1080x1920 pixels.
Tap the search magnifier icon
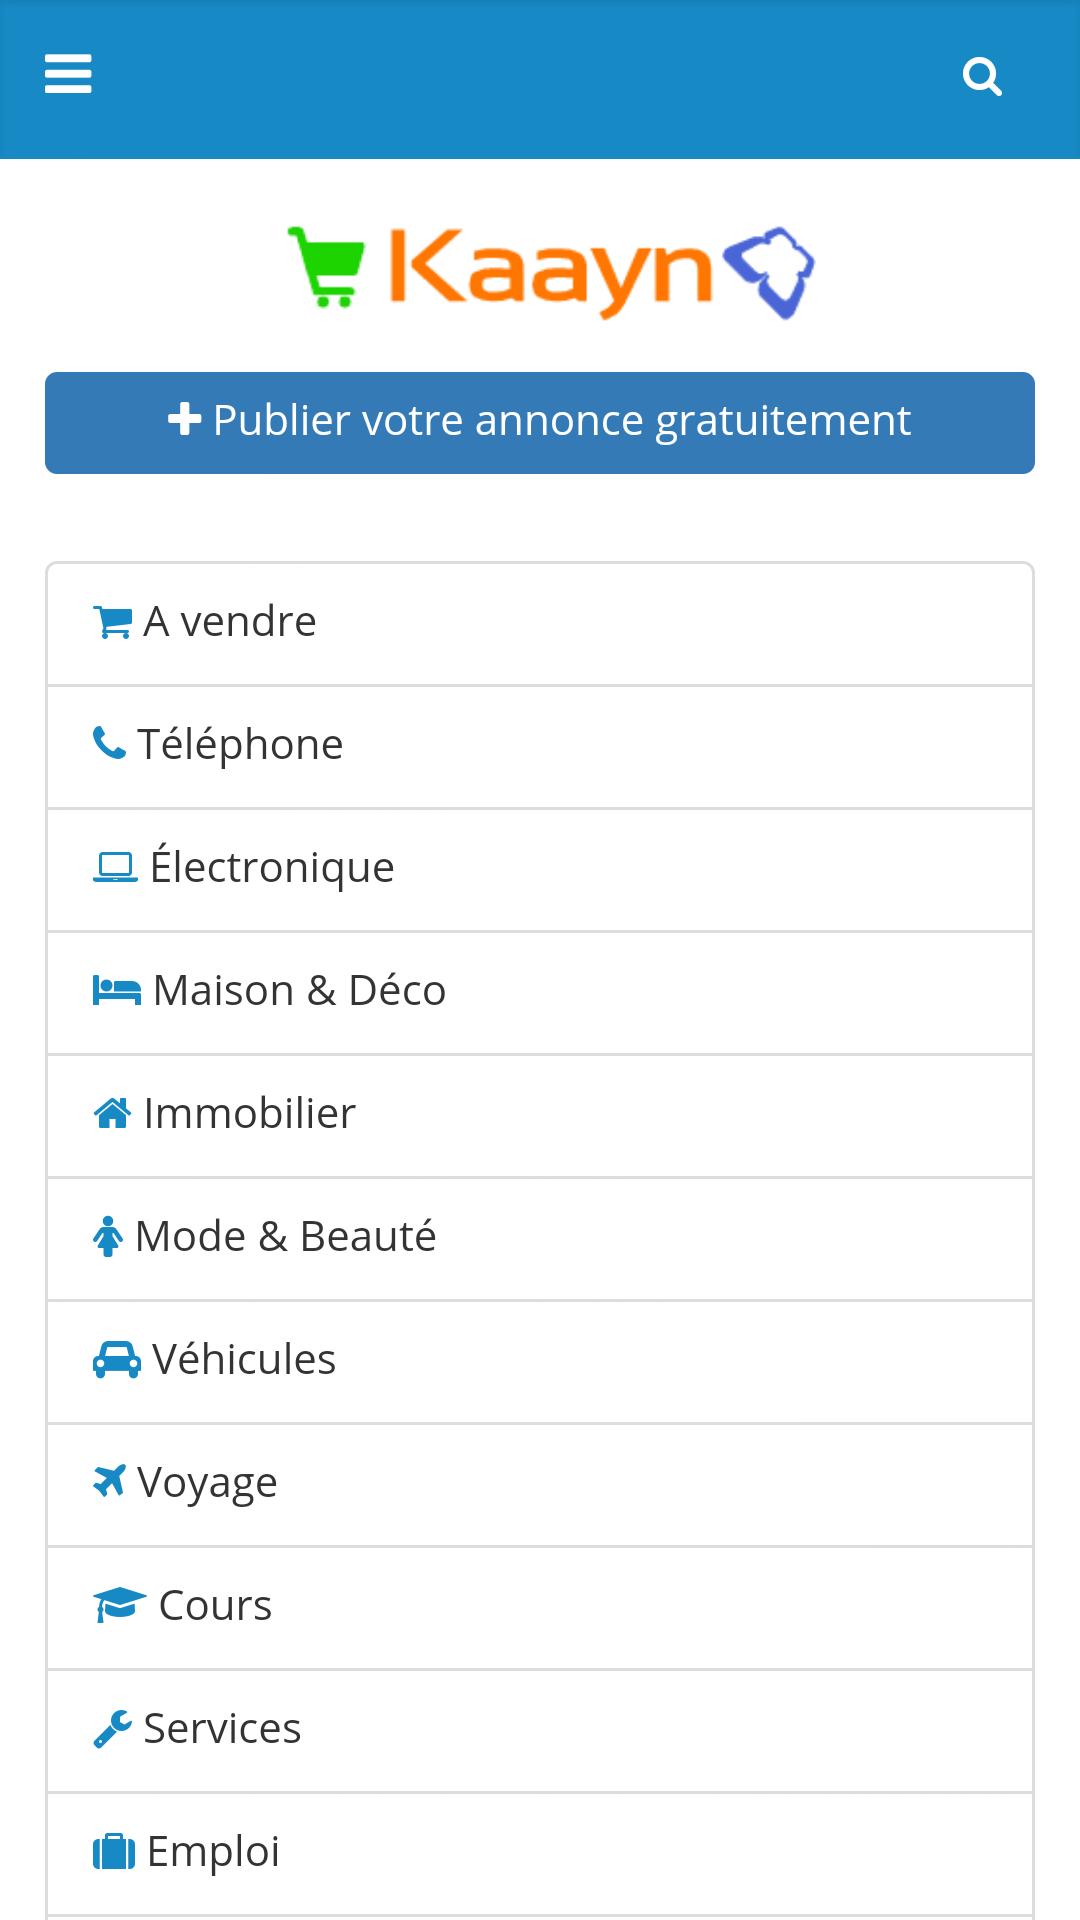(x=982, y=76)
